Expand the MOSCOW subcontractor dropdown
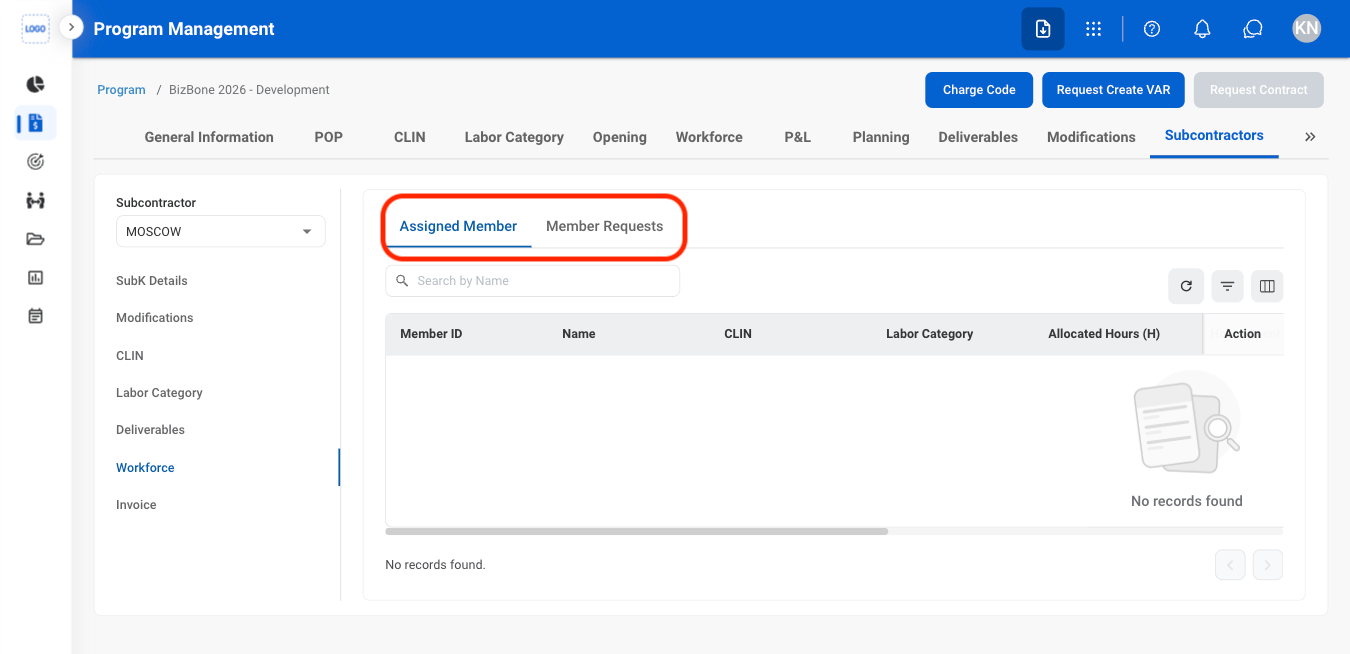Image resolution: width=1350 pixels, height=654 pixels. (x=220, y=231)
